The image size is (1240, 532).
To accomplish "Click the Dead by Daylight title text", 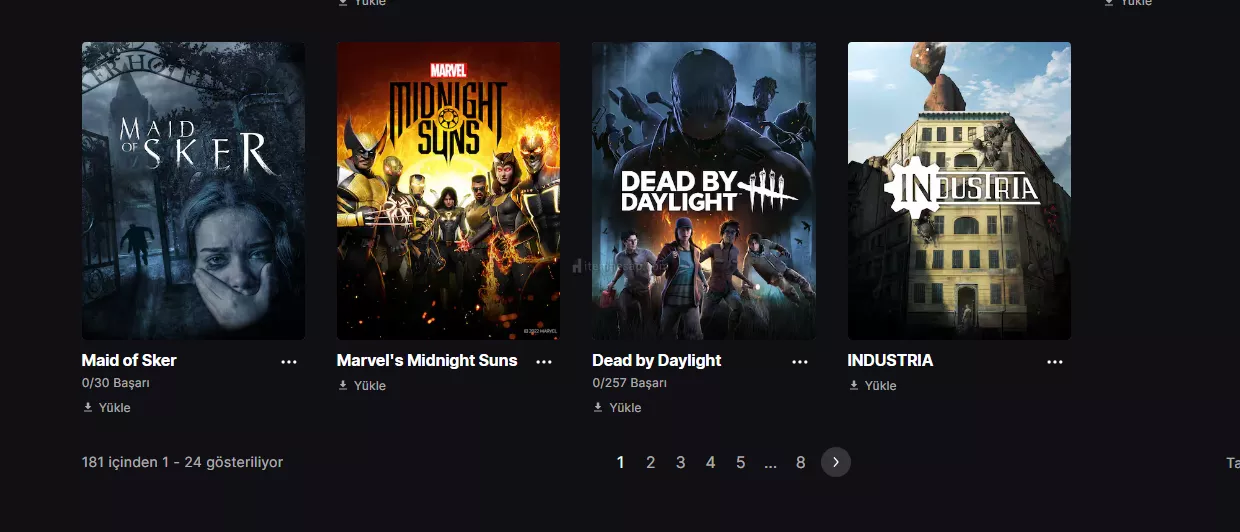I will pyautogui.click(x=656, y=360).
